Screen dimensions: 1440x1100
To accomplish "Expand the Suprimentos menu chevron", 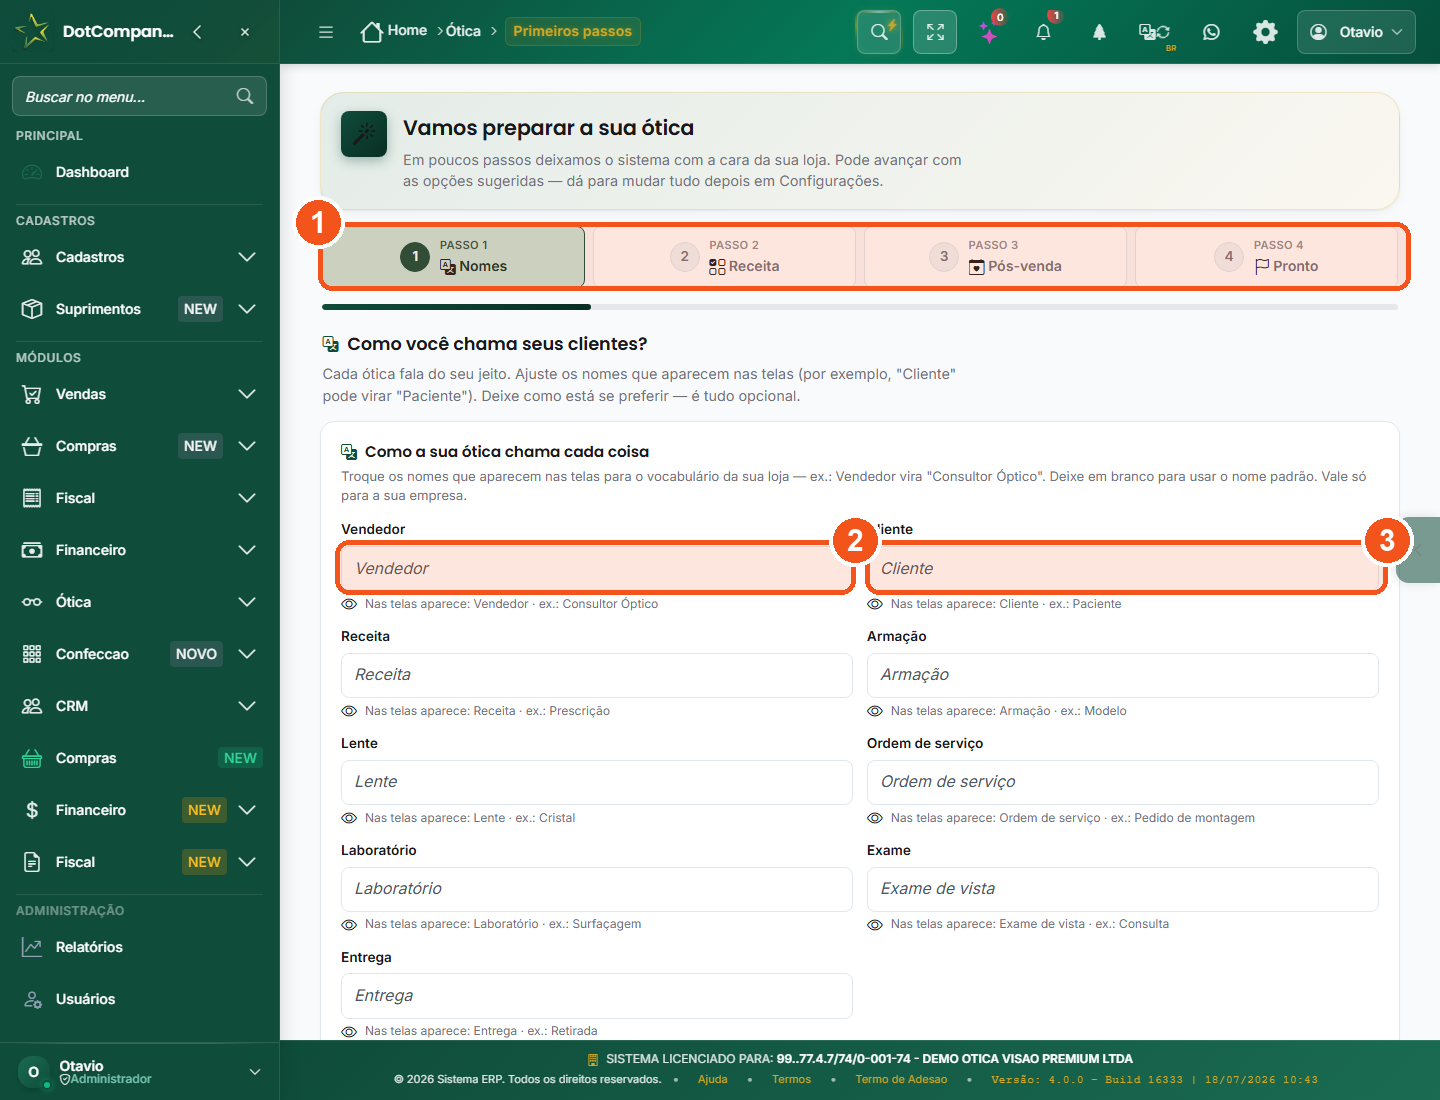I will pyautogui.click(x=247, y=309).
